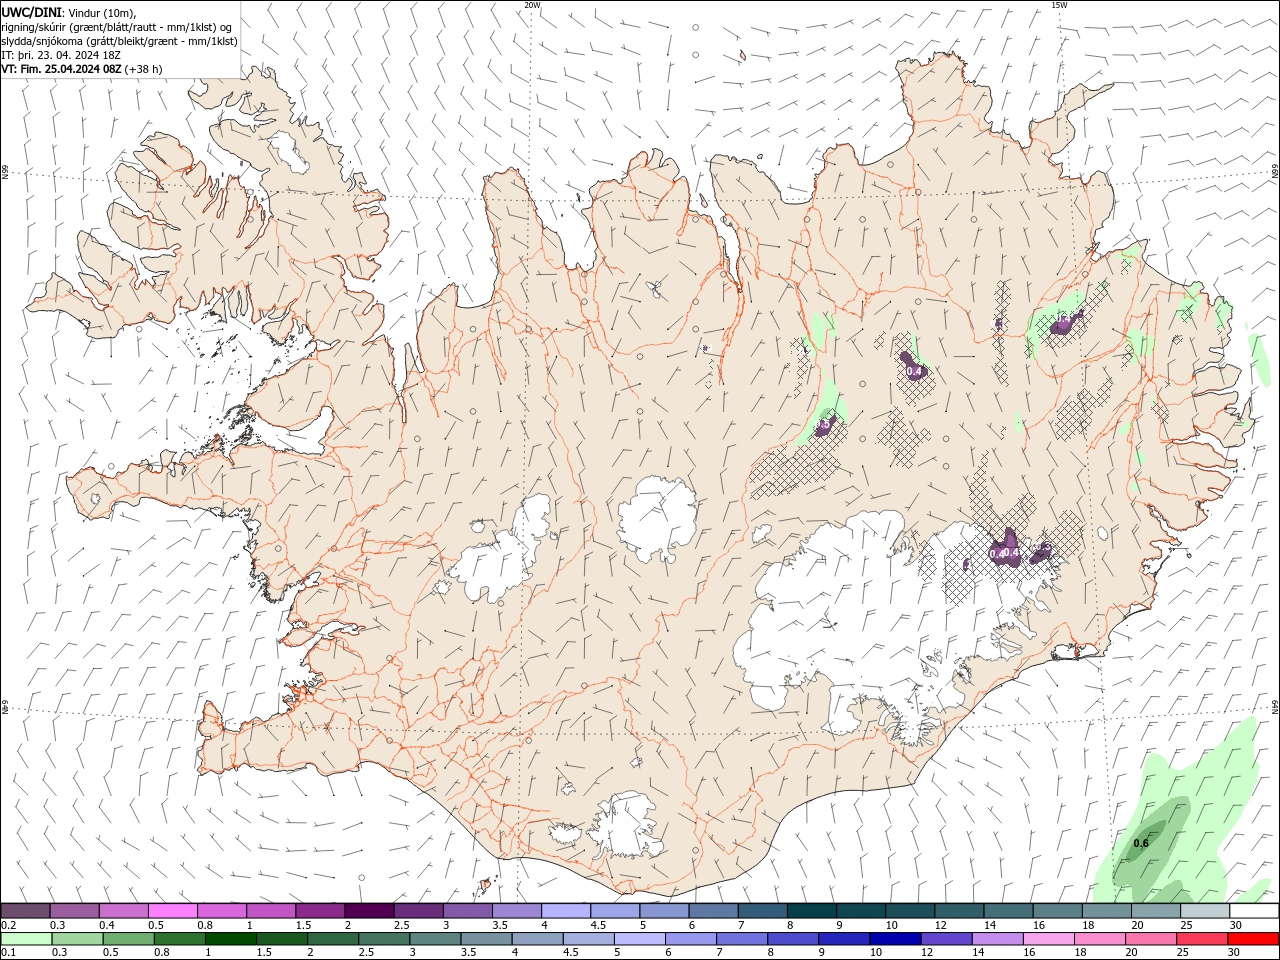Select the light violet 14–16 rain swatch

[997, 938]
